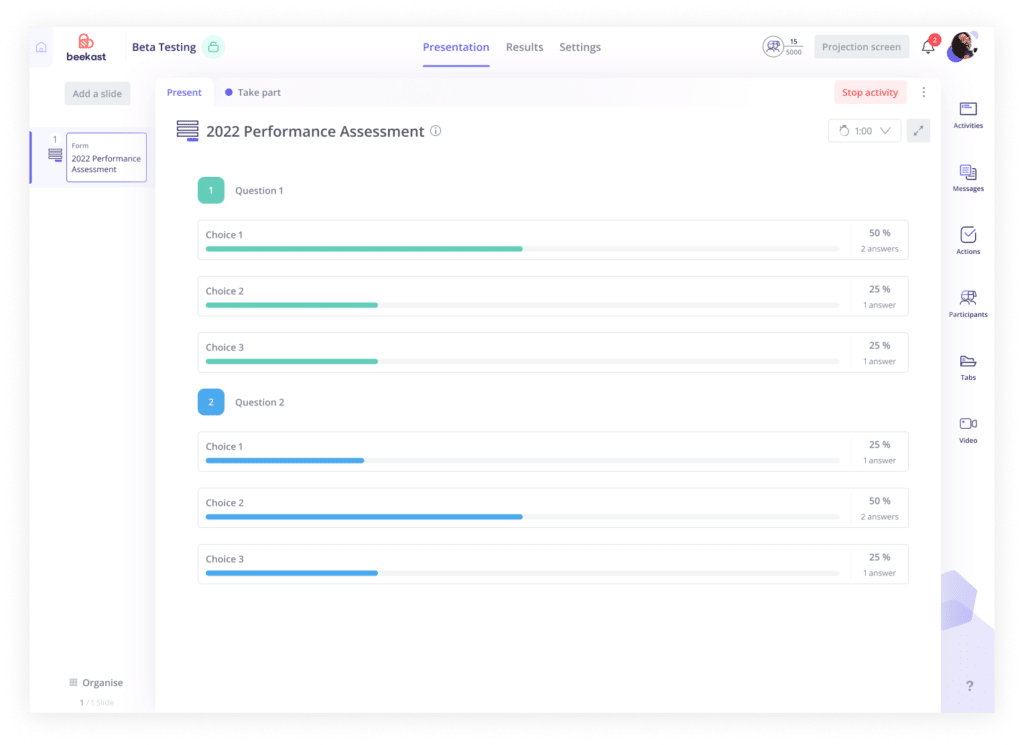This screenshot has height=745, width=1024.
Task: Click Question 1 Choice 1 progress bar
Action: pyautogui.click(x=522, y=249)
